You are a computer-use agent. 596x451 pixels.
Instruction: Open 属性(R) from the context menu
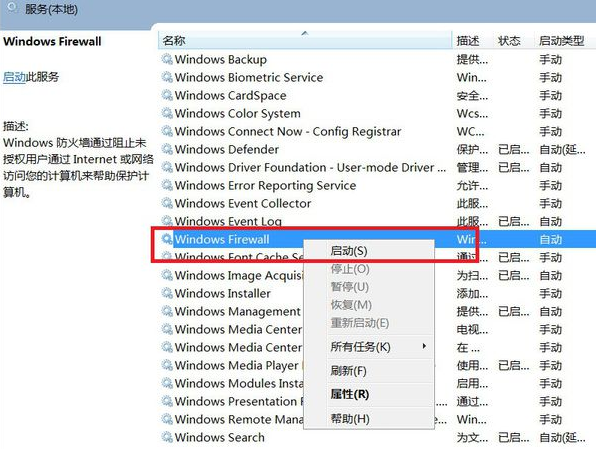[x=350, y=394]
